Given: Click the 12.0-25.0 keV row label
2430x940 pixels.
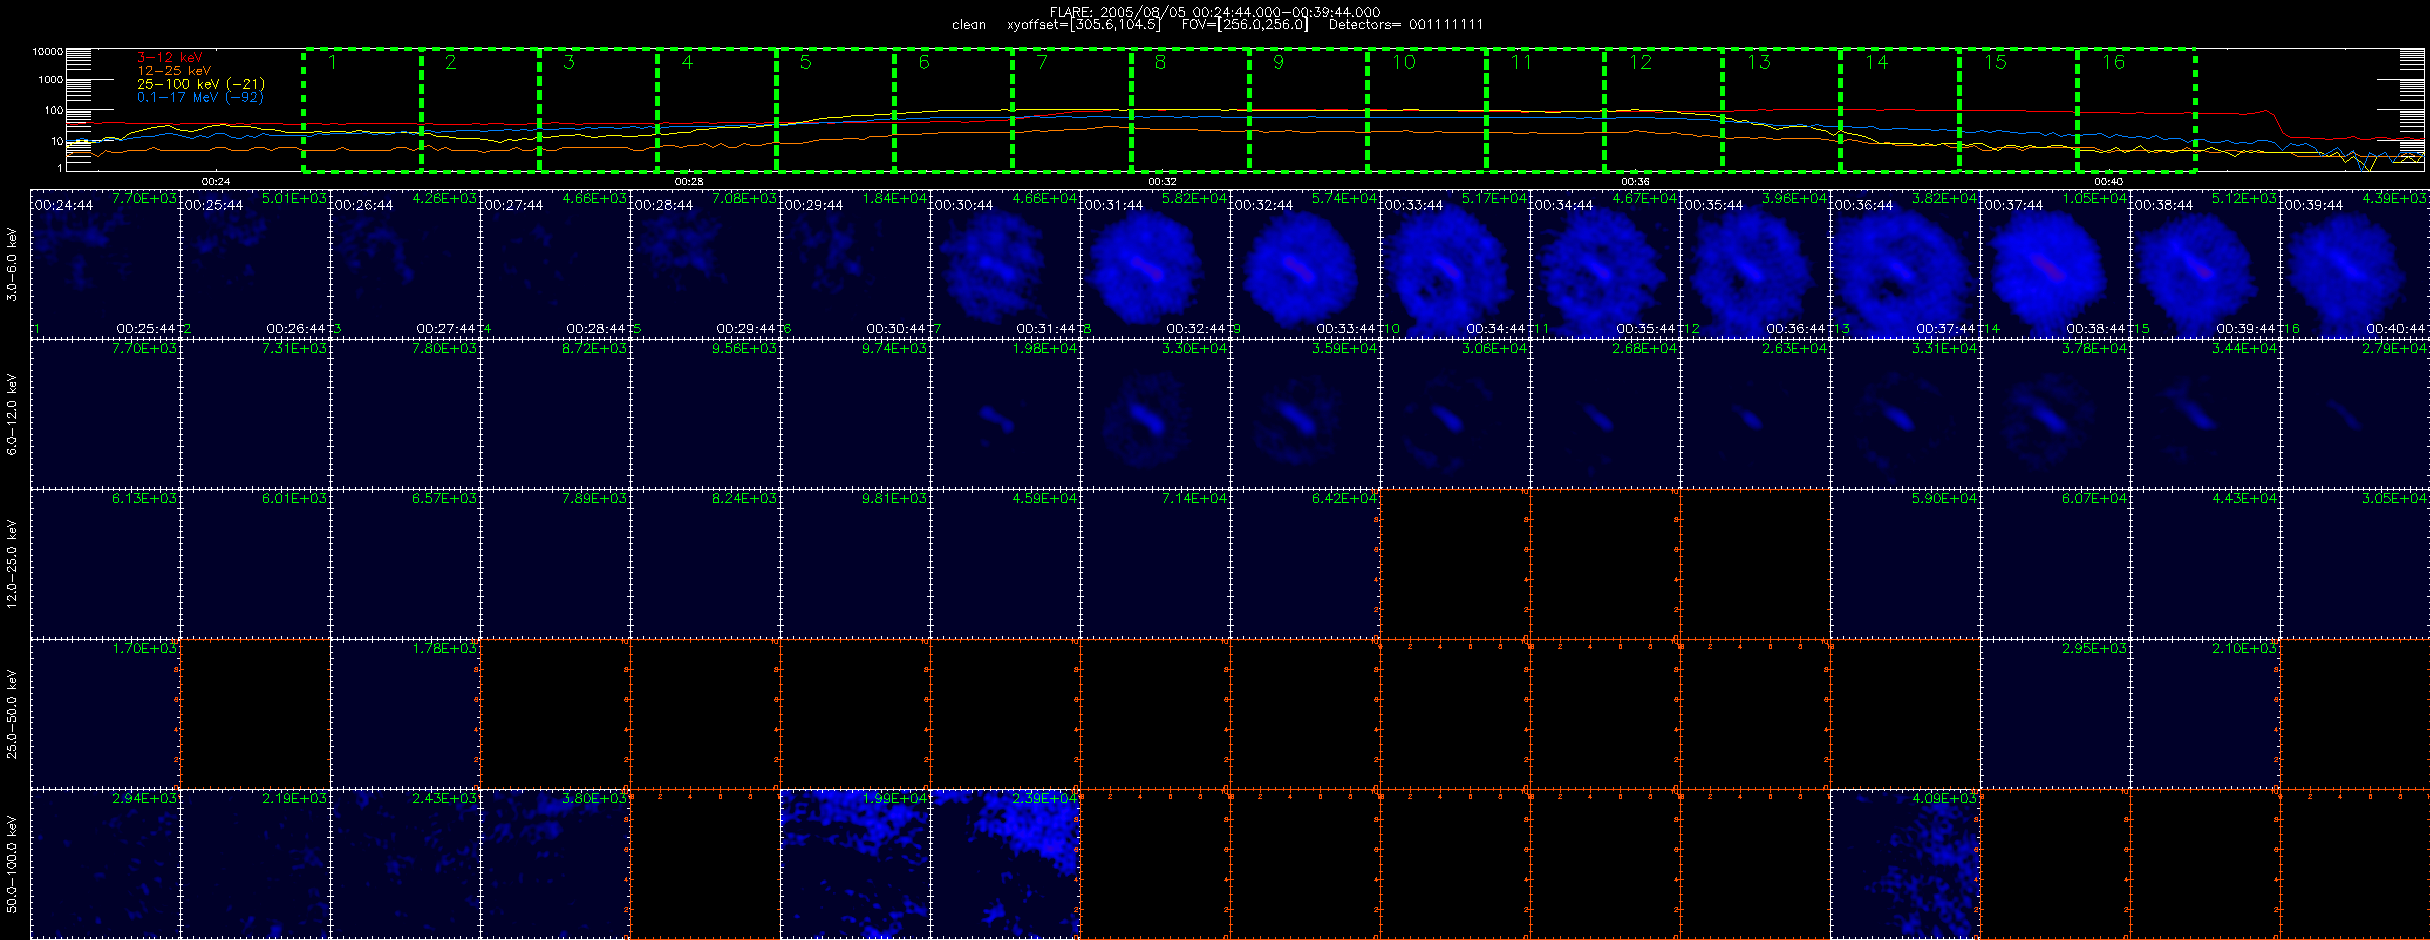Looking at the screenshot, I should pyautogui.click(x=12, y=564).
